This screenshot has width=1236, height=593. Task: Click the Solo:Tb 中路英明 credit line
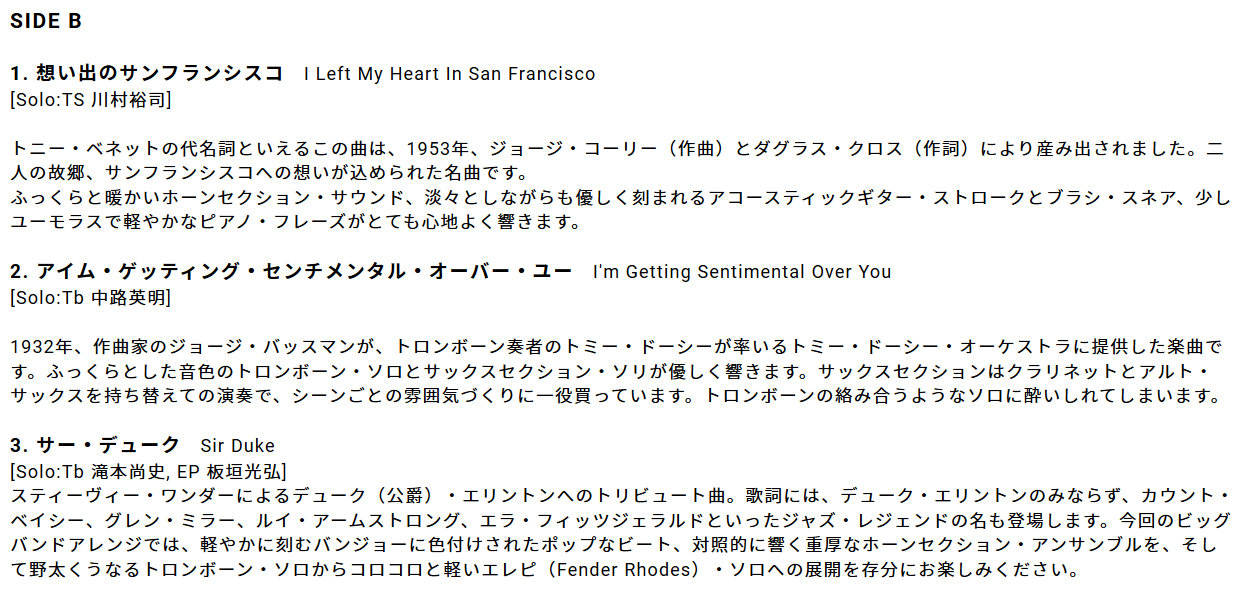point(90,298)
